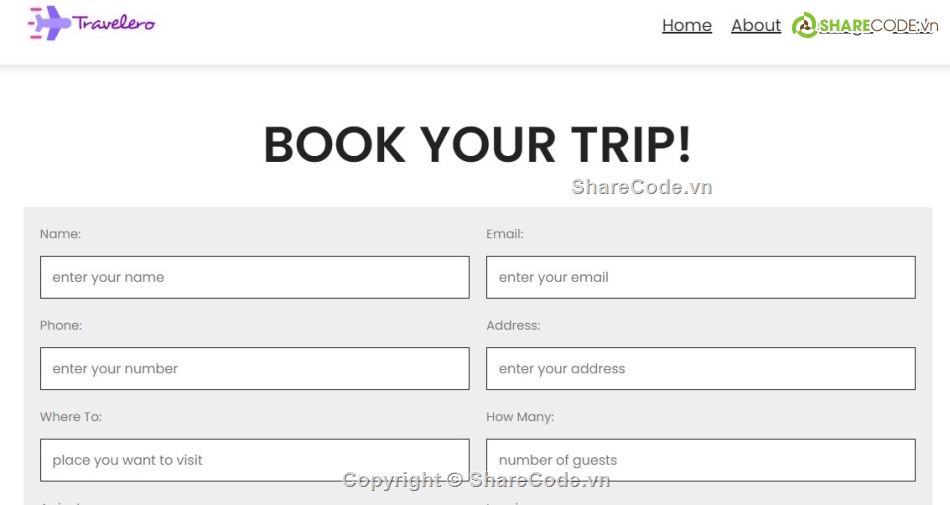This screenshot has height=505, width=950.
Task: Click the Travelero brand name text
Action: (115, 22)
